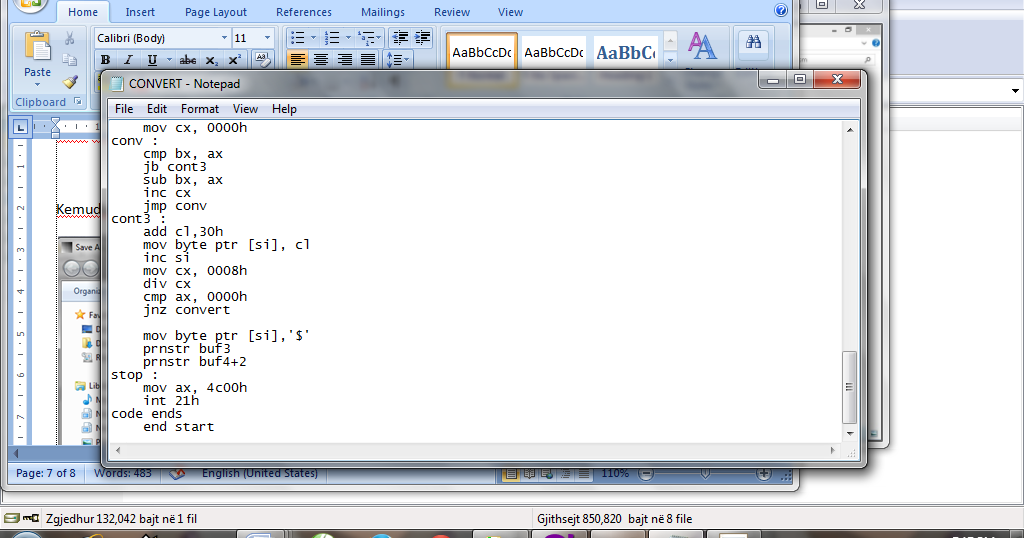Open Word Help via the question mark icon
This screenshot has width=1024, height=538.
[x=780, y=10]
